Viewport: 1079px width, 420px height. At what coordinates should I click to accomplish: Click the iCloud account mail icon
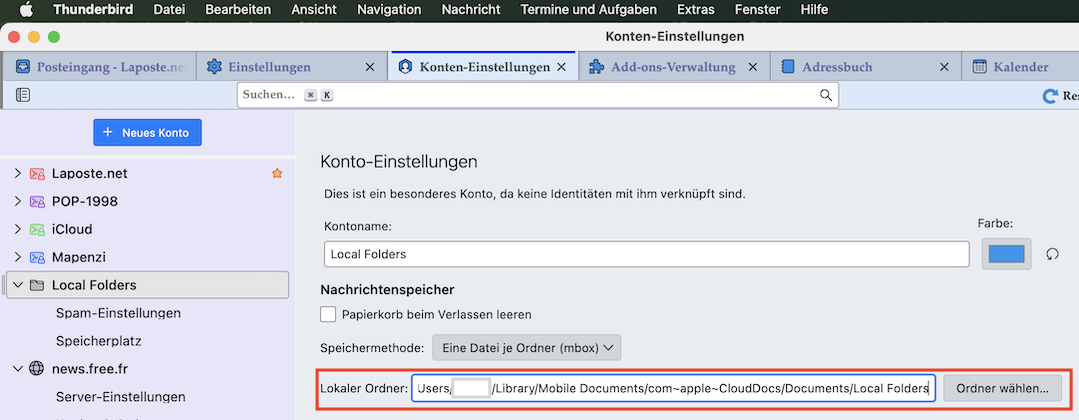click(x=37, y=229)
